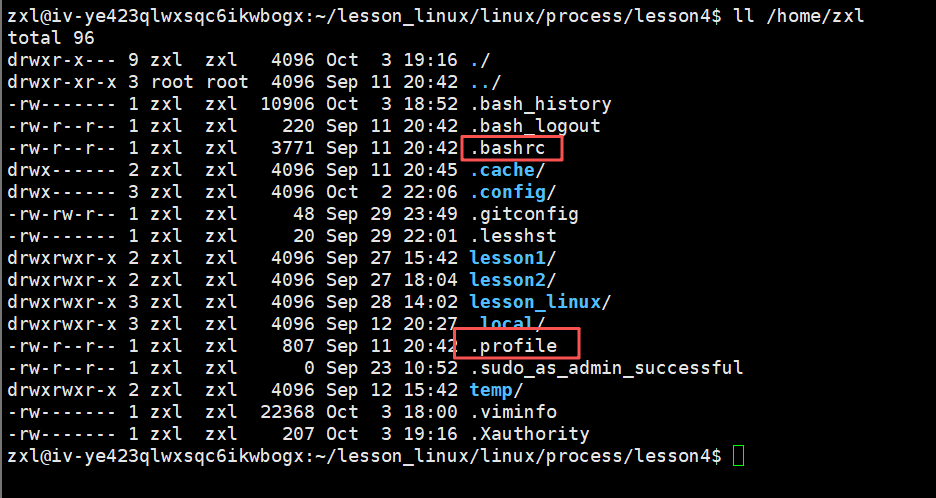The width and height of the screenshot is (936, 498).
Task: Click the parent directory ../ entry
Action: [485, 82]
